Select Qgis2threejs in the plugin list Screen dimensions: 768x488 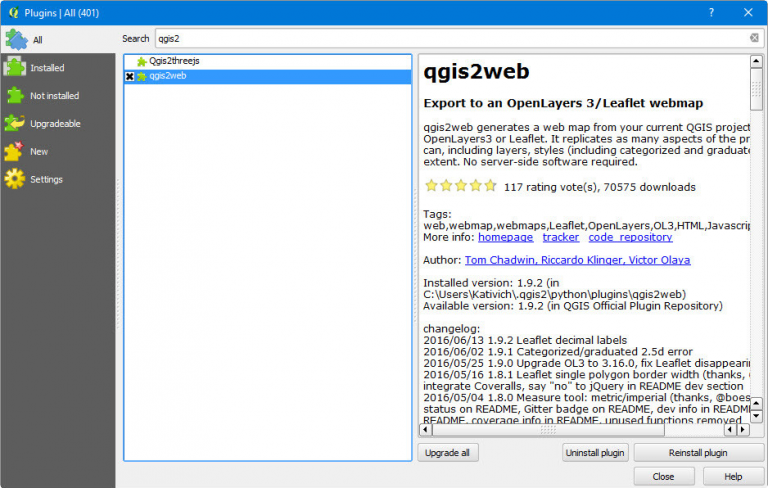(267, 61)
